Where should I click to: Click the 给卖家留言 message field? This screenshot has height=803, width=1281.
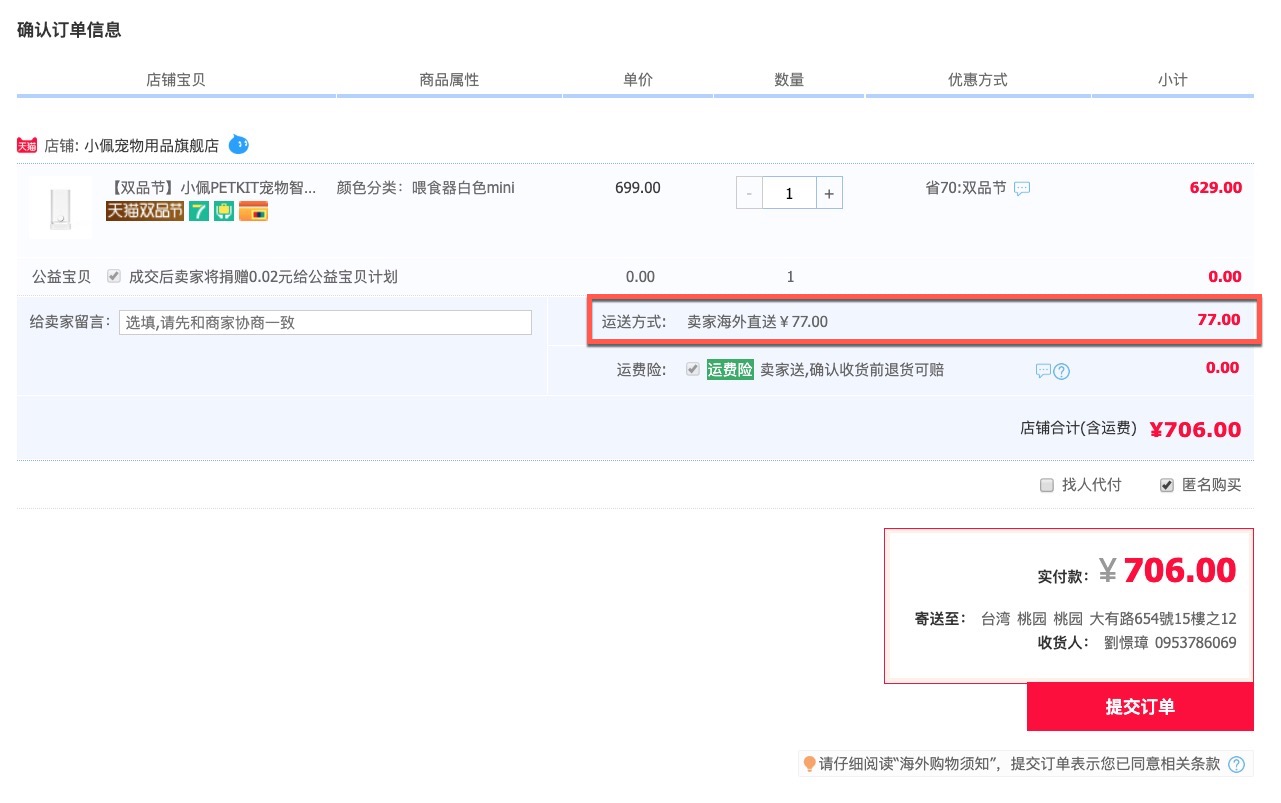pyautogui.click(x=325, y=322)
